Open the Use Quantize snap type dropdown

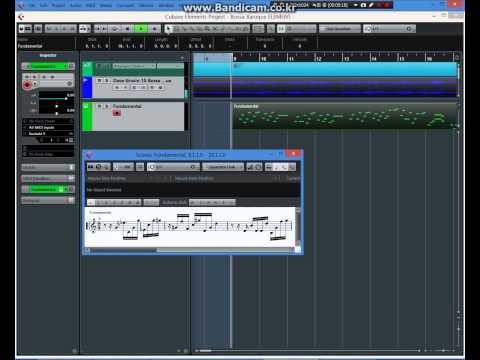pyautogui.click(x=339, y=29)
